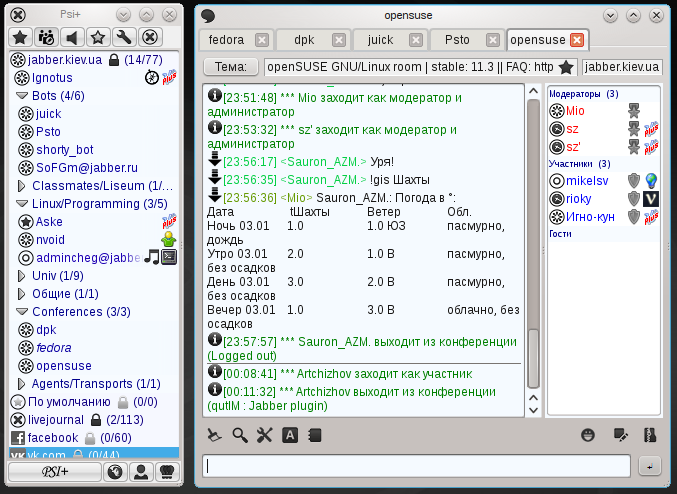Select the fedora conference in roster
This screenshot has width=677, height=494.
point(94,348)
